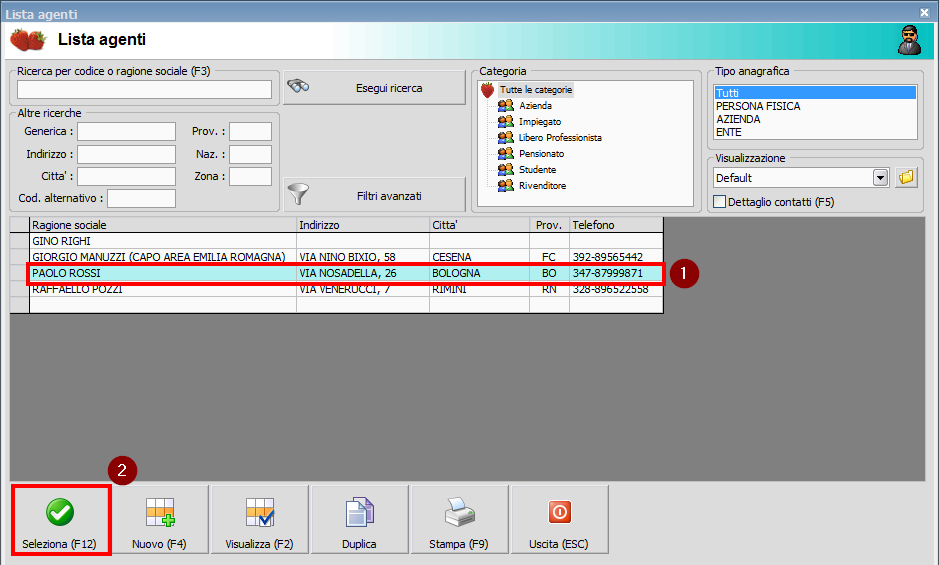Select the GIORGIO MANUZZI row
The width and height of the screenshot is (939, 565).
(158, 257)
